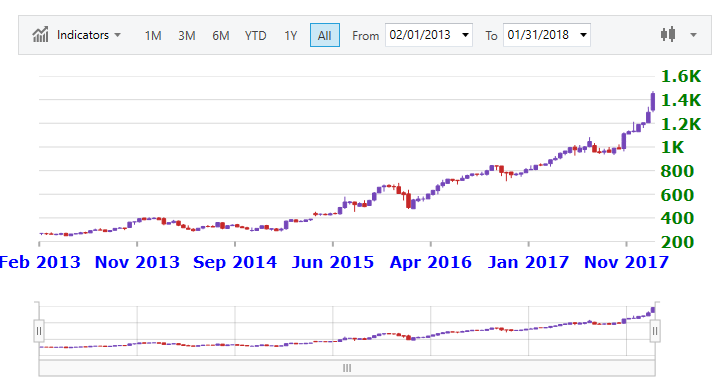The width and height of the screenshot is (717, 390).
Task: Open the To date picker arrow
Action: (583, 35)
